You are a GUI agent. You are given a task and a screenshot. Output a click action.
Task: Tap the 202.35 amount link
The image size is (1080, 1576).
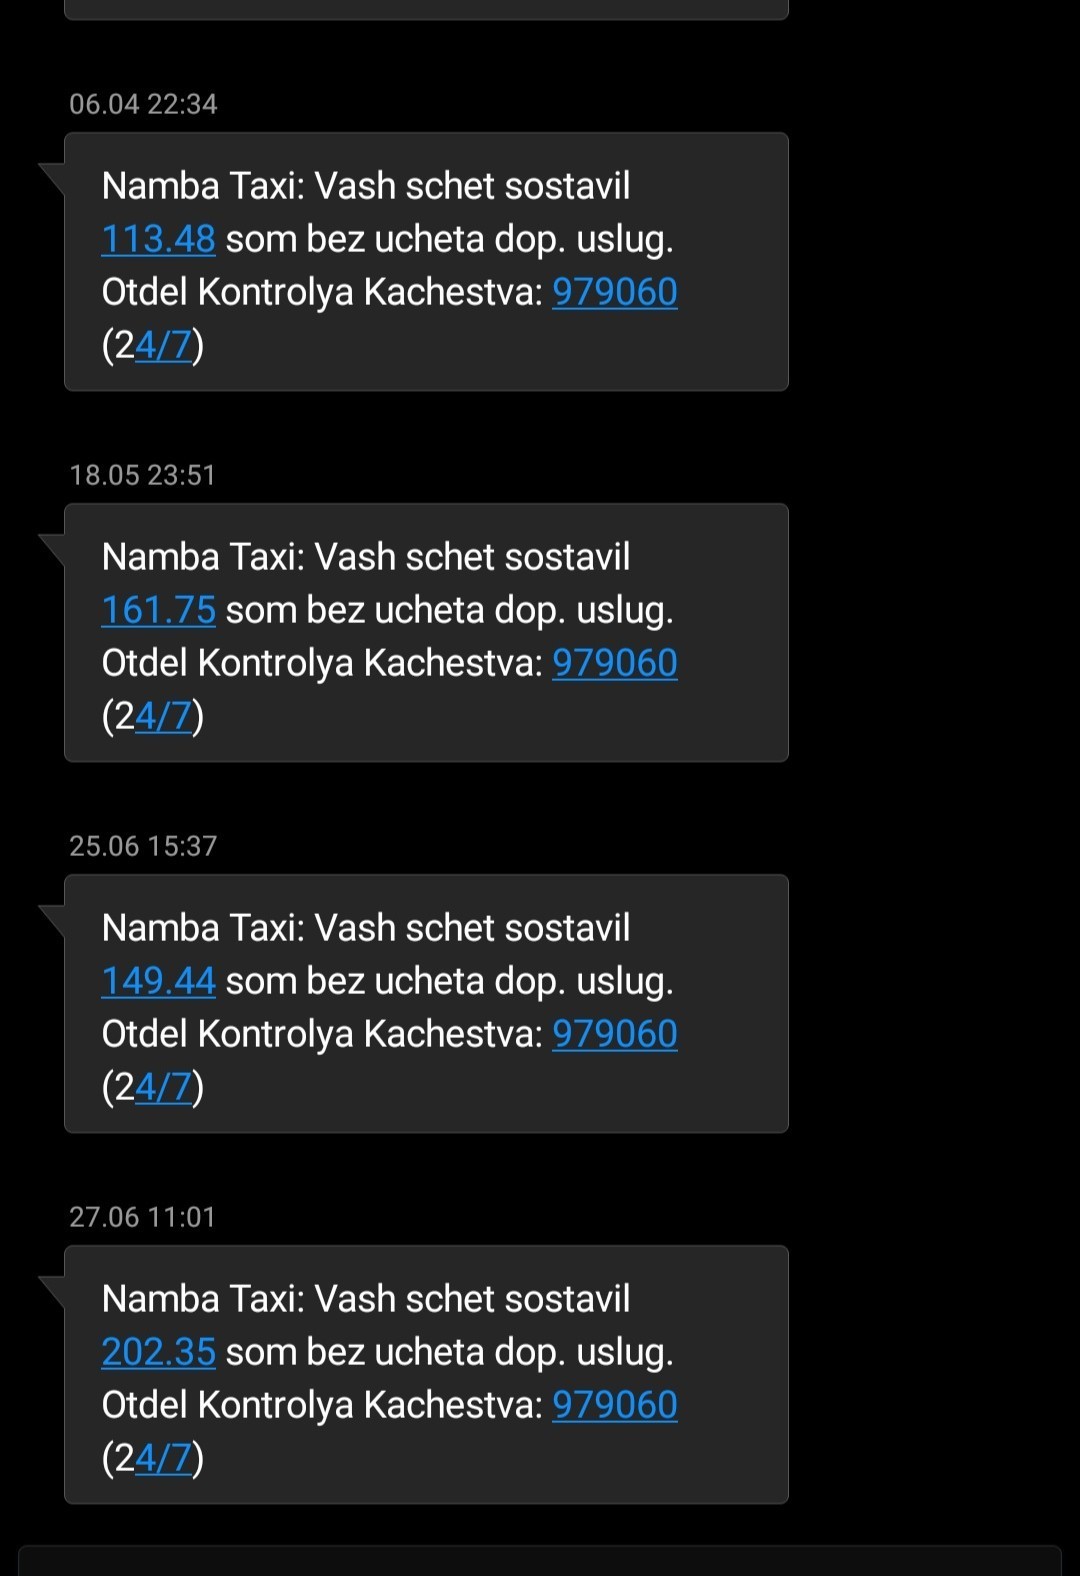(x=158, y=1353)
